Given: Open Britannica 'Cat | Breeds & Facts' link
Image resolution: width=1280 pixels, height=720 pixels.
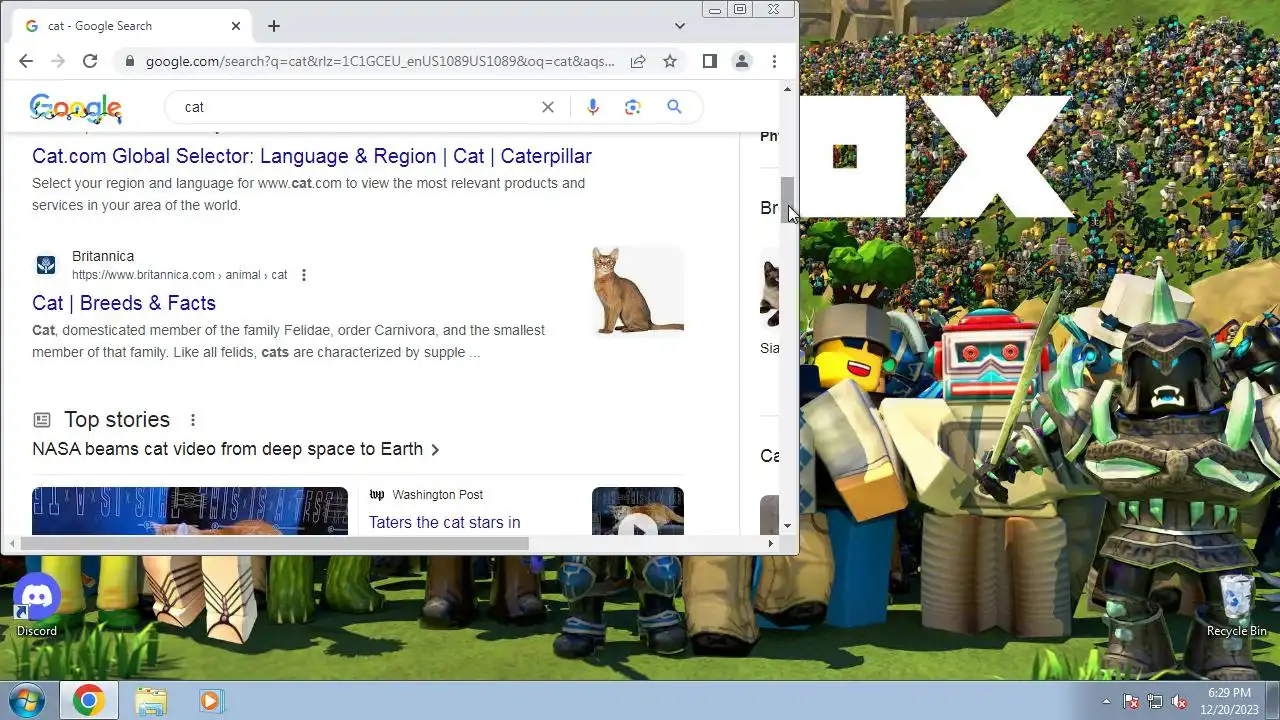Looking at the screenshot, I should pos(124,303).
